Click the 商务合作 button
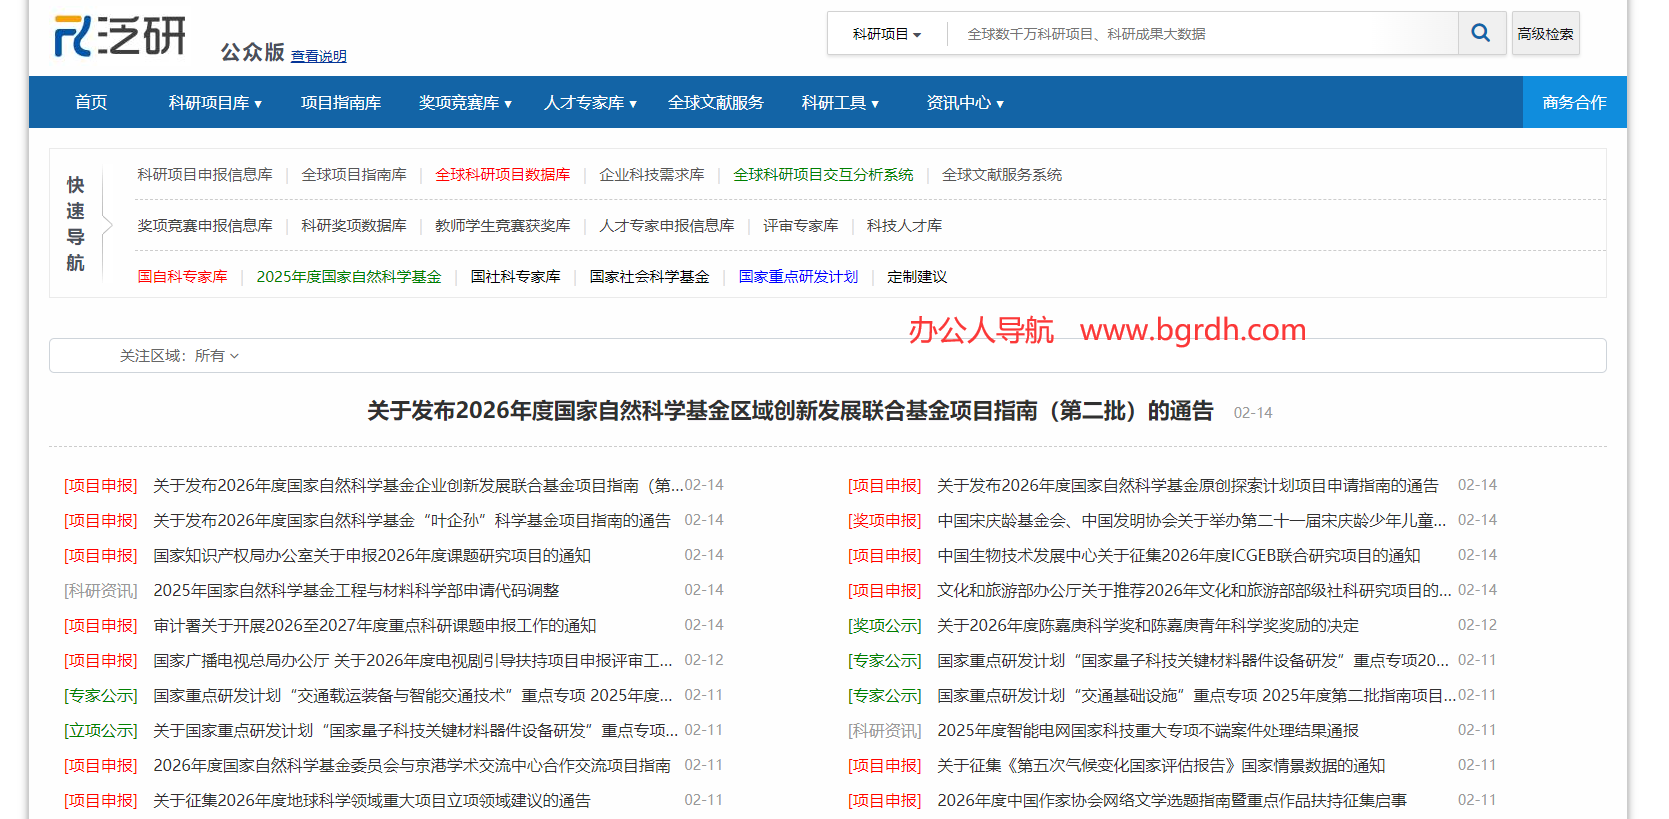The width and height of the screenshot is (1669, 819). pos(1574,102)
